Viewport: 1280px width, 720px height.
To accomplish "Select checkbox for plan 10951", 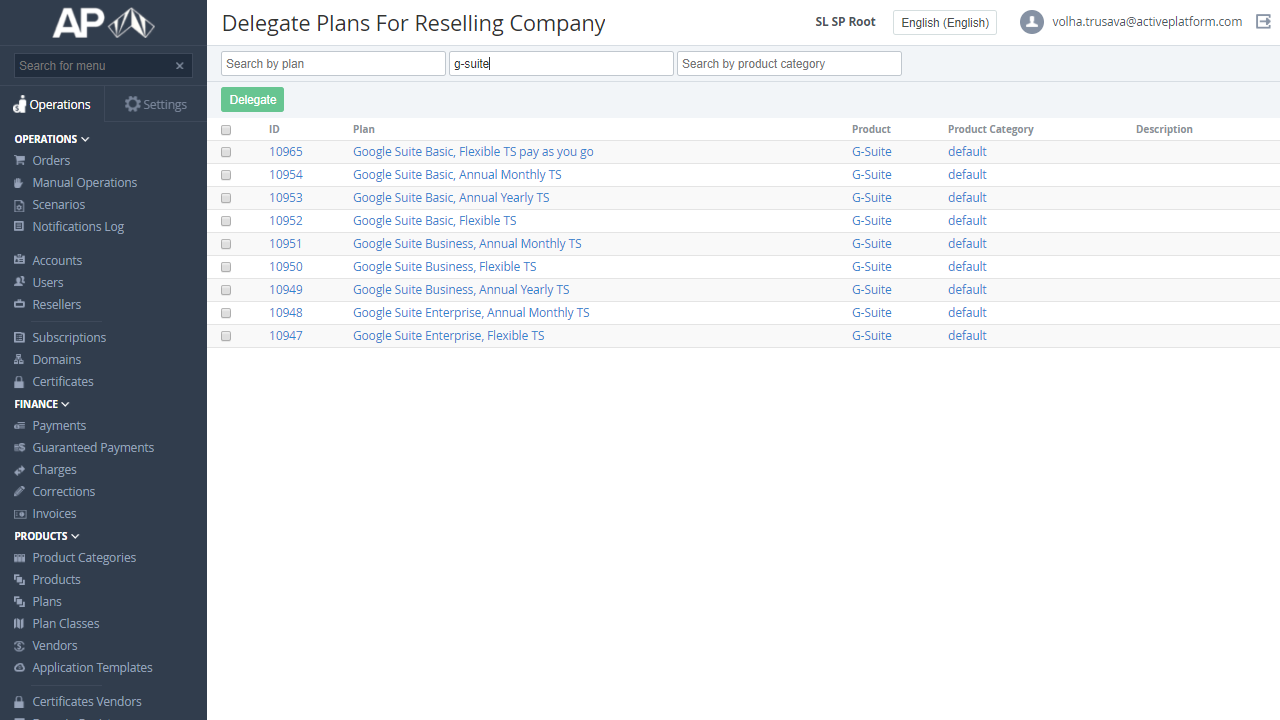I will pos(226,244).
